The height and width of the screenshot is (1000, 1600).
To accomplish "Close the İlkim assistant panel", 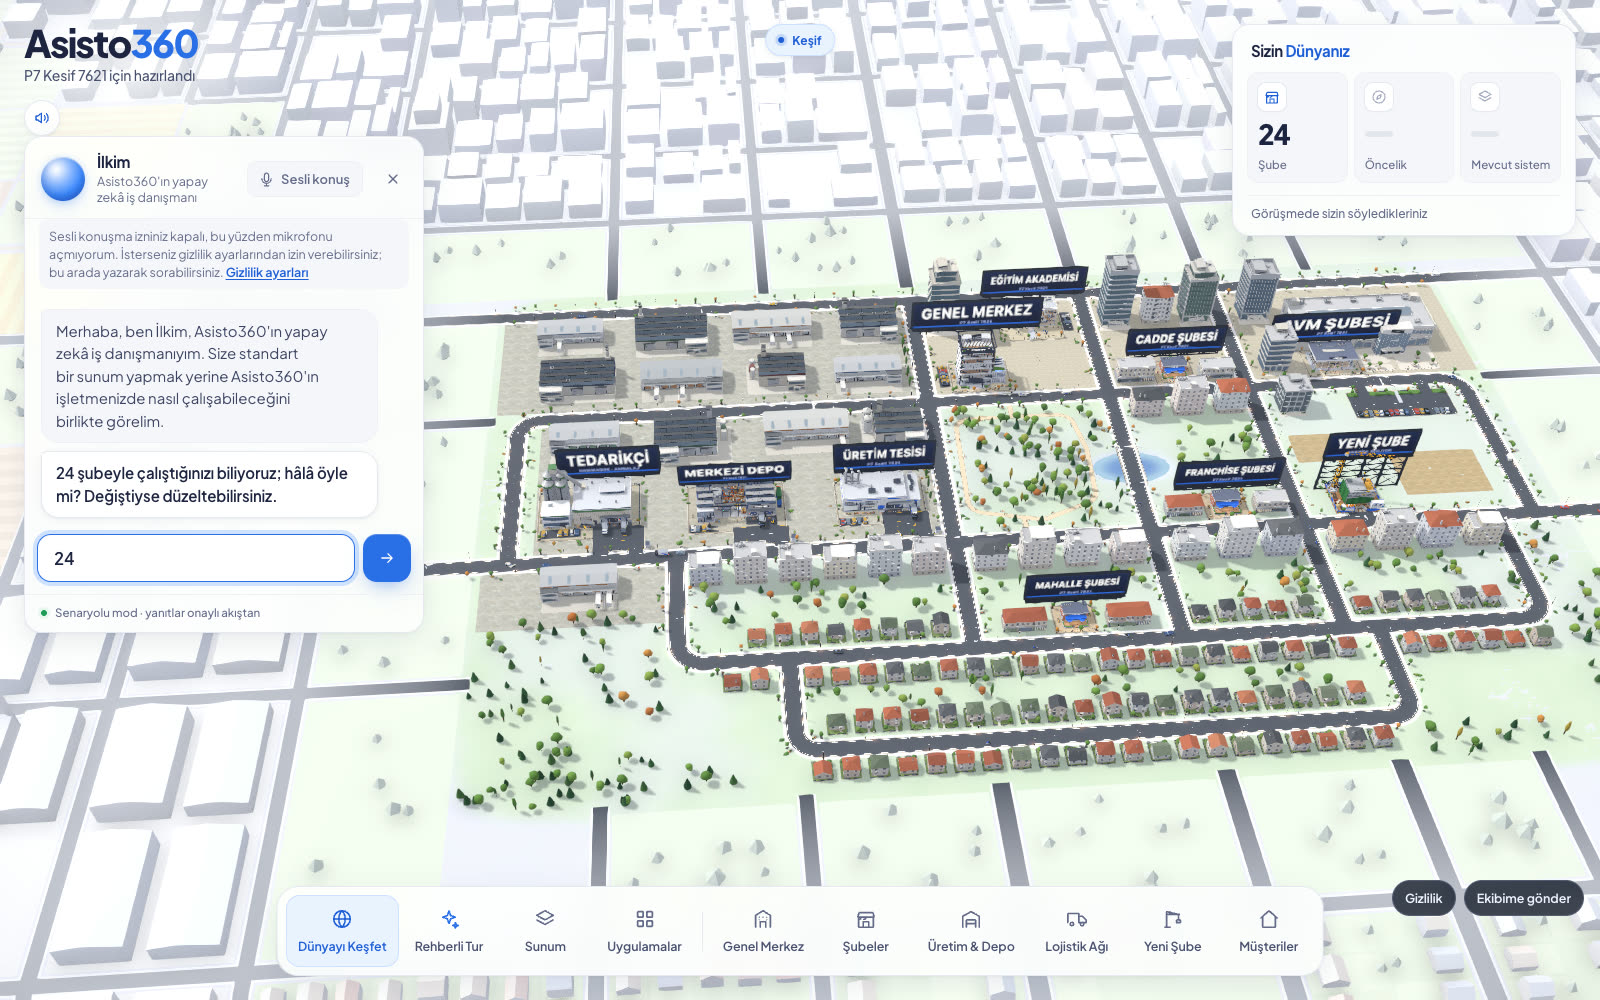I will click(393, 179).
